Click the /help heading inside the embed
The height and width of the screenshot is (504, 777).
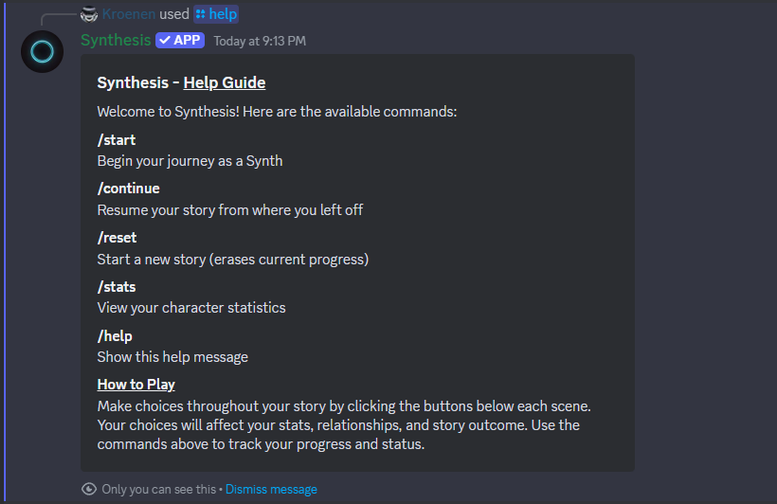[115, 336]
